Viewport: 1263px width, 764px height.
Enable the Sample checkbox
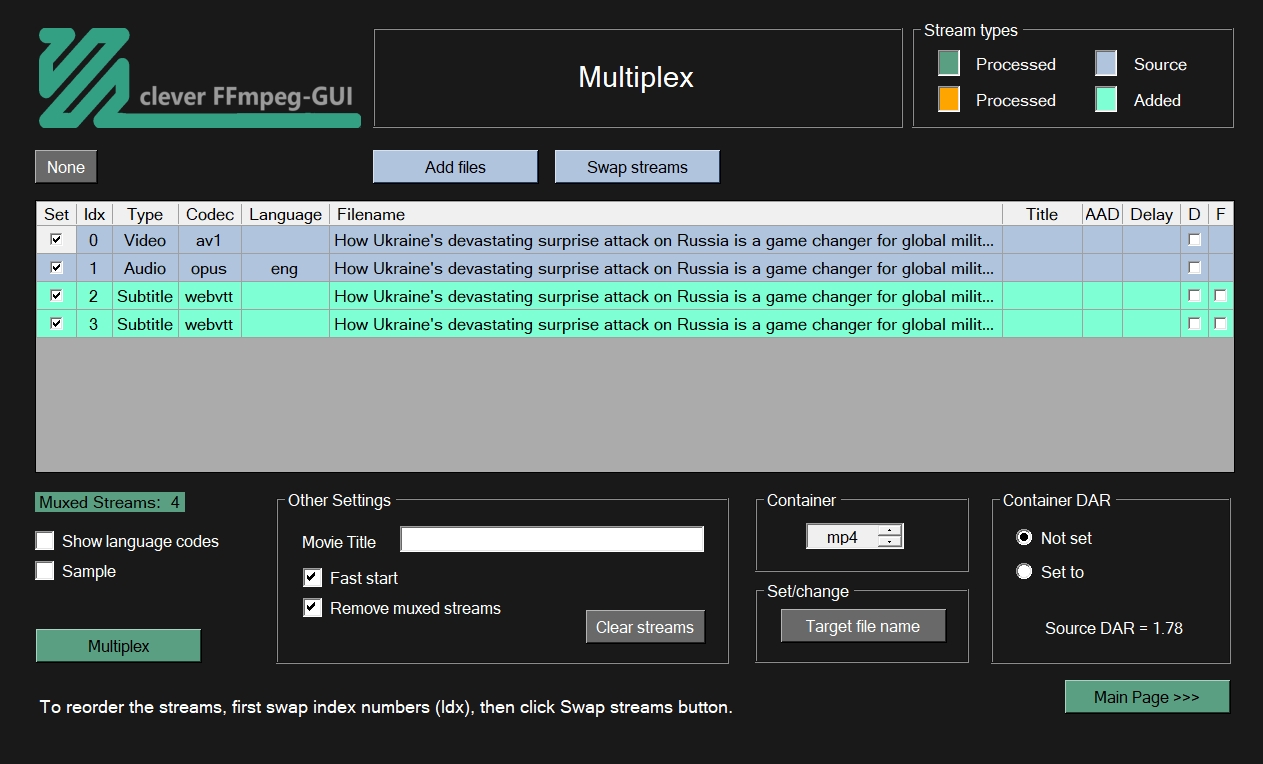tap(45, 571)
